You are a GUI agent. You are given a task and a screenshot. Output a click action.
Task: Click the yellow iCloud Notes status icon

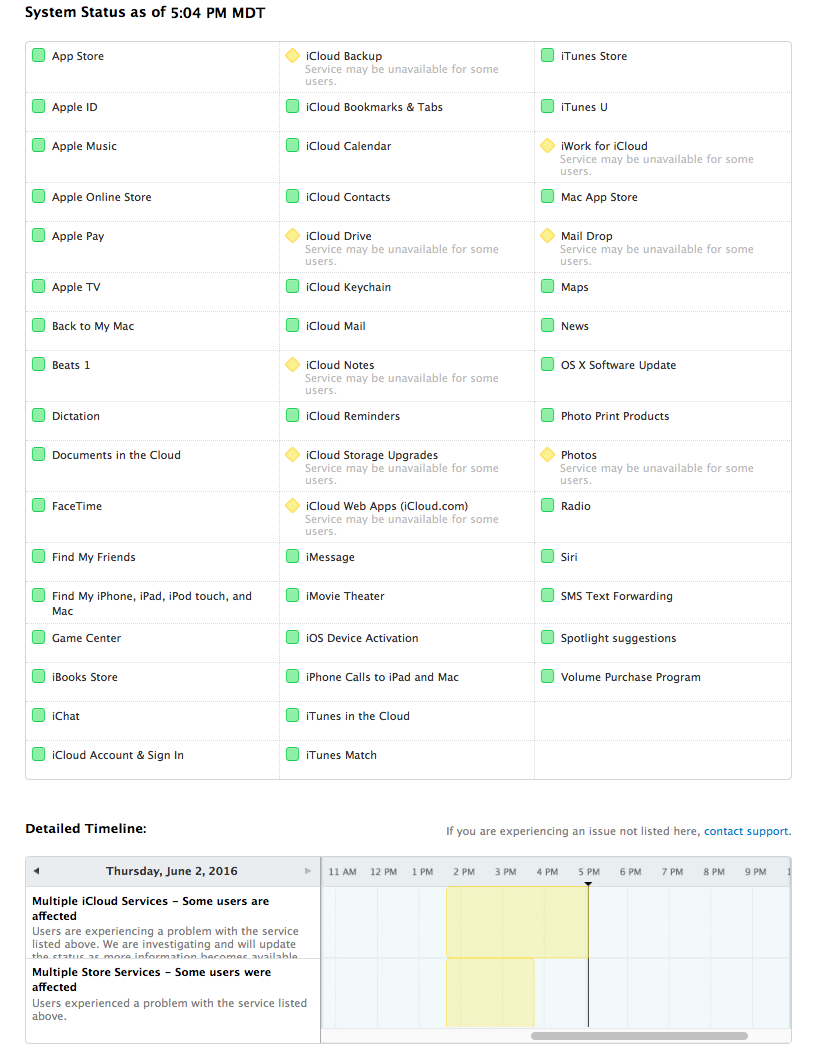pyautogui.click(x=292, y=365)
